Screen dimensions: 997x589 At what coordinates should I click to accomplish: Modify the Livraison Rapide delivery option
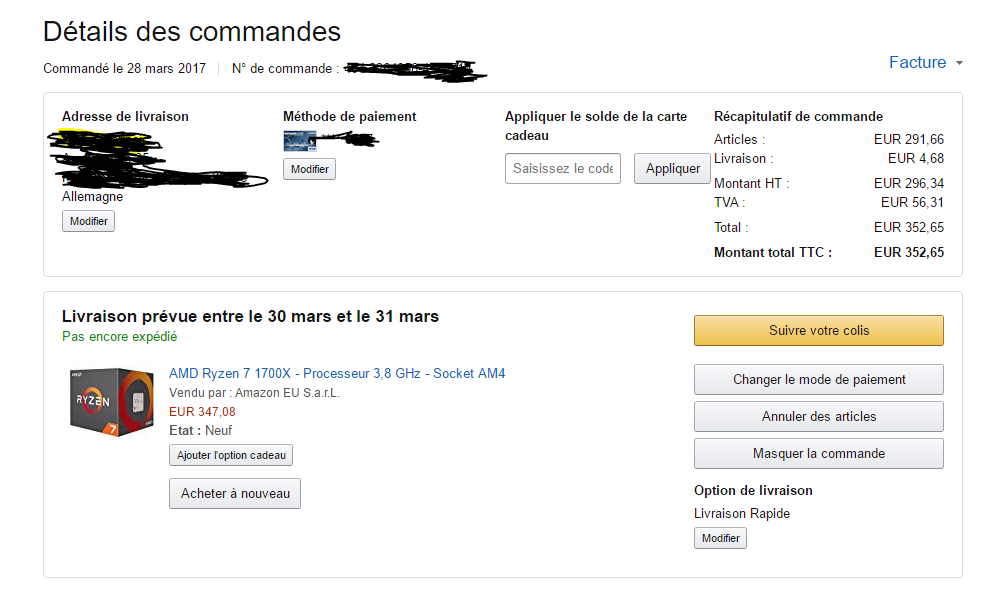point(720,538)
